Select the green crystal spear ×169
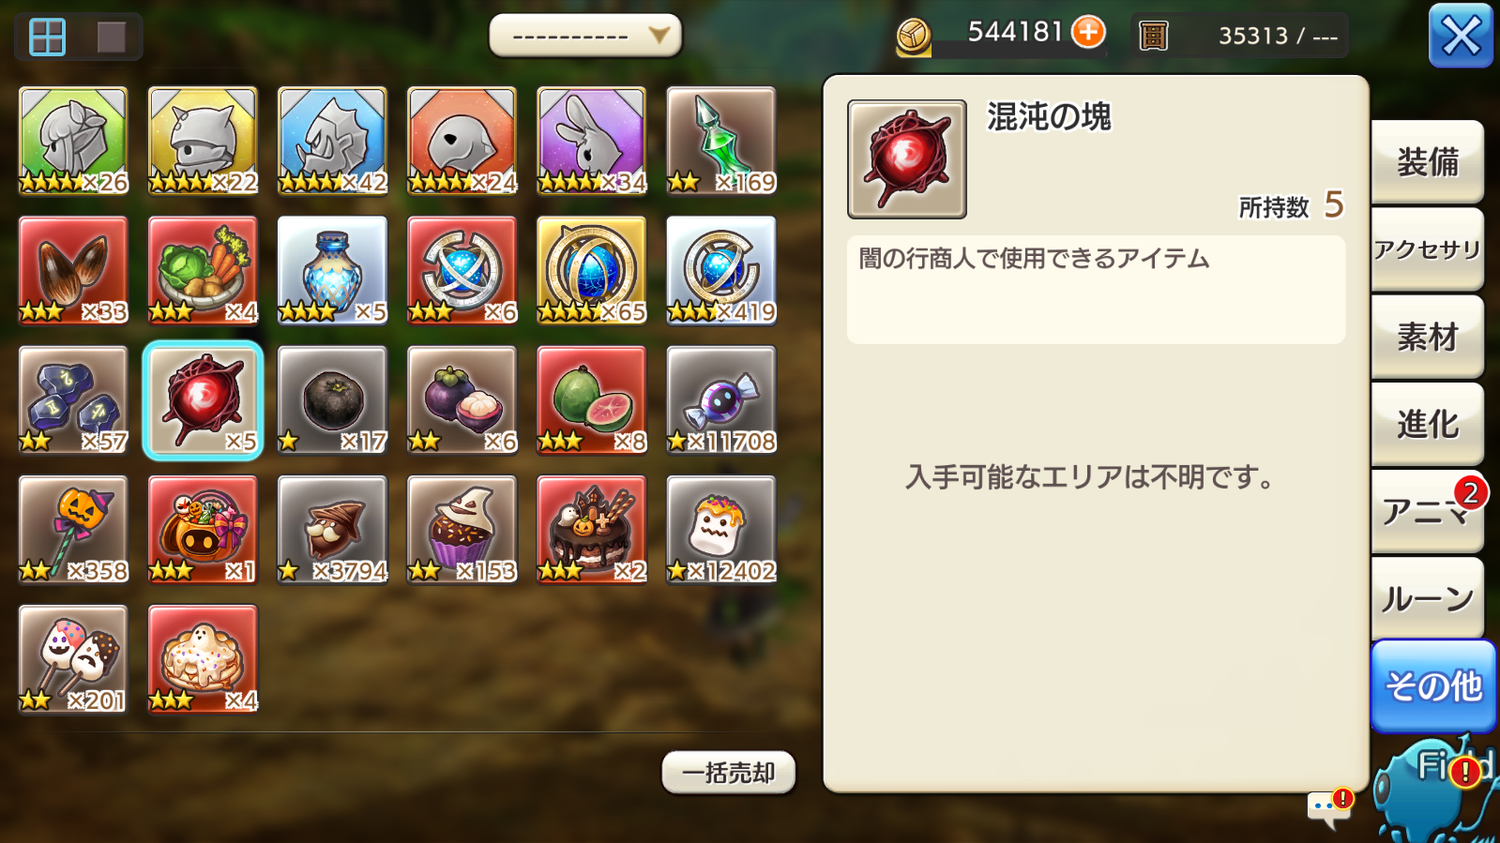1500x843 pixels. click(721, 141)
